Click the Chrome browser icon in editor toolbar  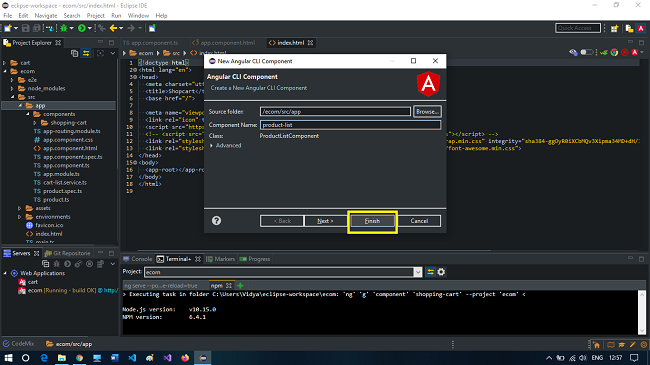tap(614, 52)
